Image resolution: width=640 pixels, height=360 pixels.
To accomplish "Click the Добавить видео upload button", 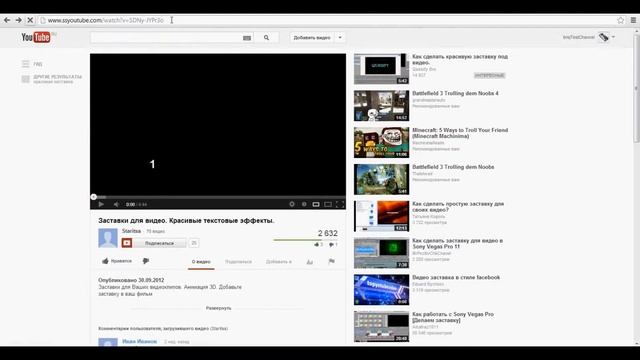I will (x=312, y=38).
